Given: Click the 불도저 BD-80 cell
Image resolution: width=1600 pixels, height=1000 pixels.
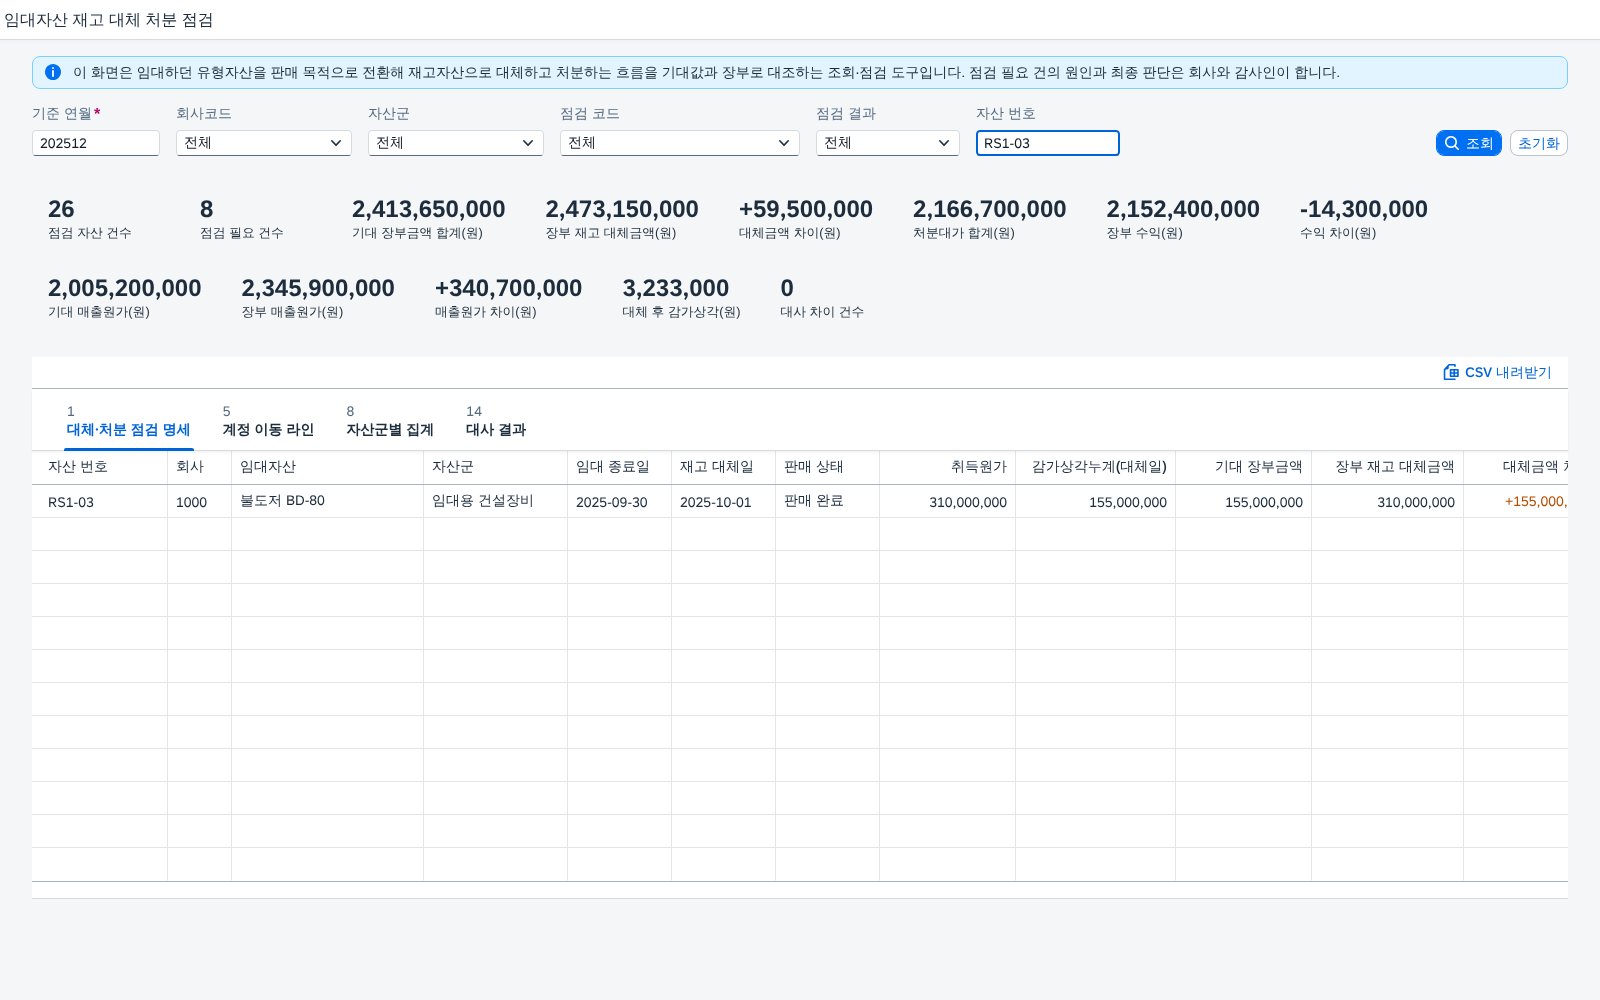Looking at the screenshot, I should (328, 501).
